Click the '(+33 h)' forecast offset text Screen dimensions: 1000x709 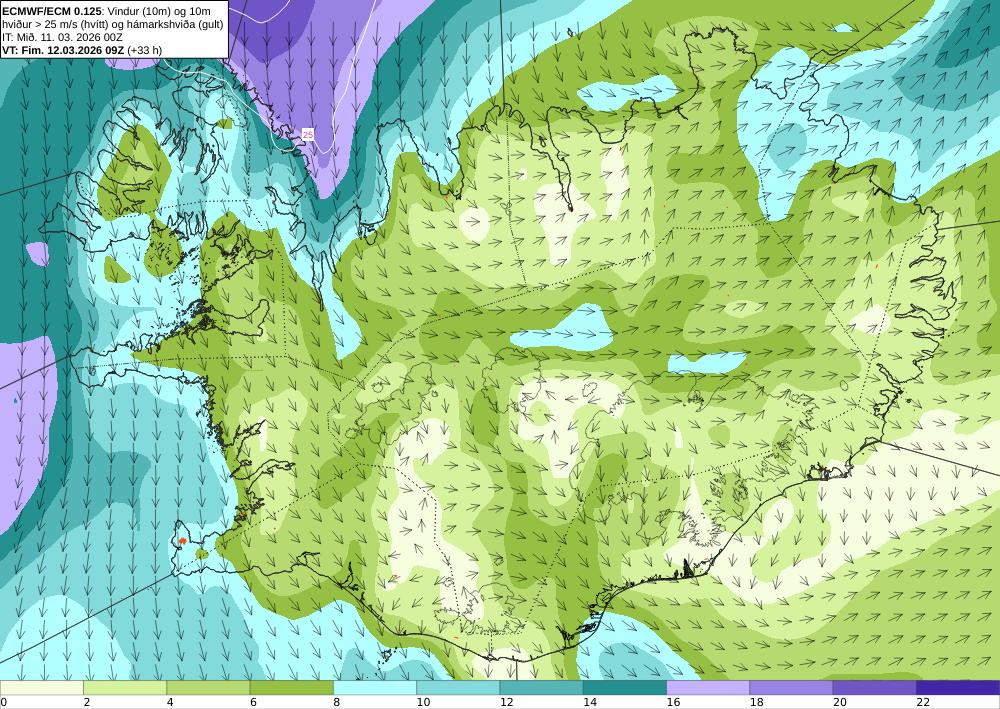click(x=145, y=50)
